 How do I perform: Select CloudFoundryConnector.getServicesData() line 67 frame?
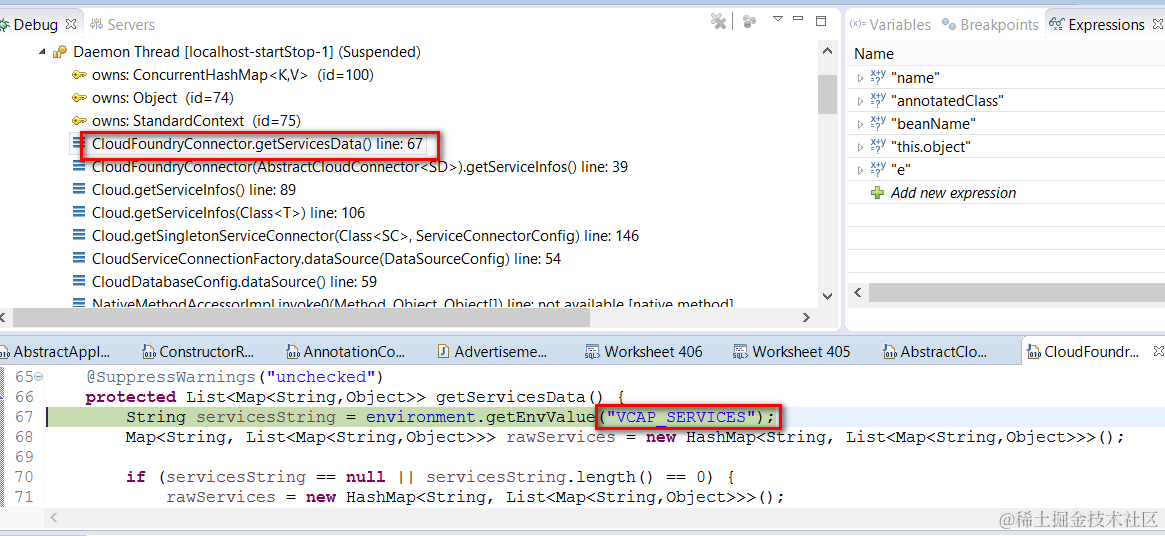point(257,143)
